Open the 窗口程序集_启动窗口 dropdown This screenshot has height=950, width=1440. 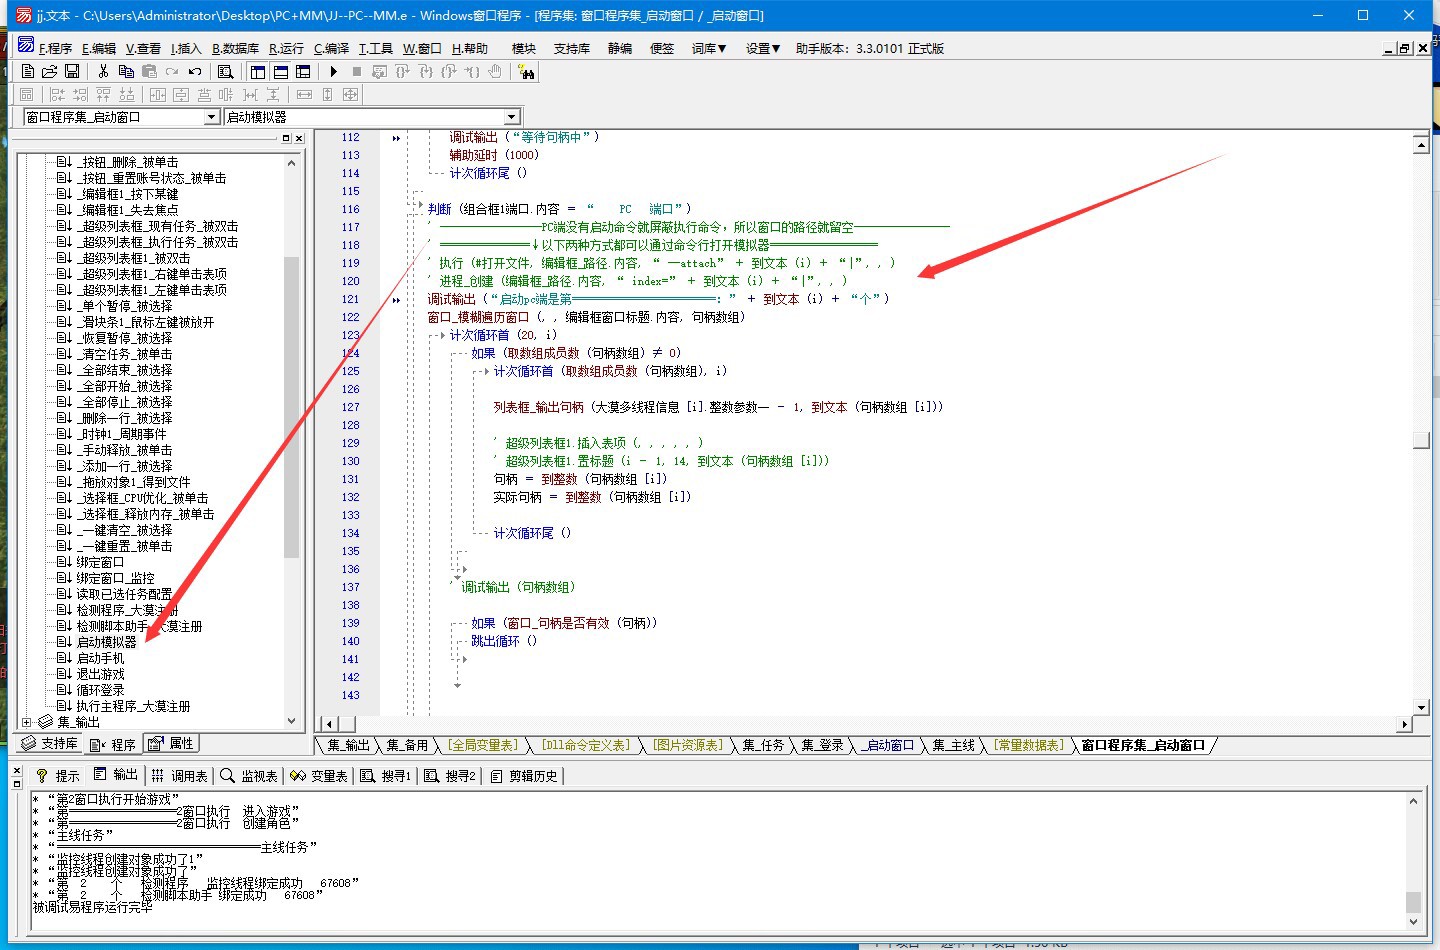(x=211, y=117)
